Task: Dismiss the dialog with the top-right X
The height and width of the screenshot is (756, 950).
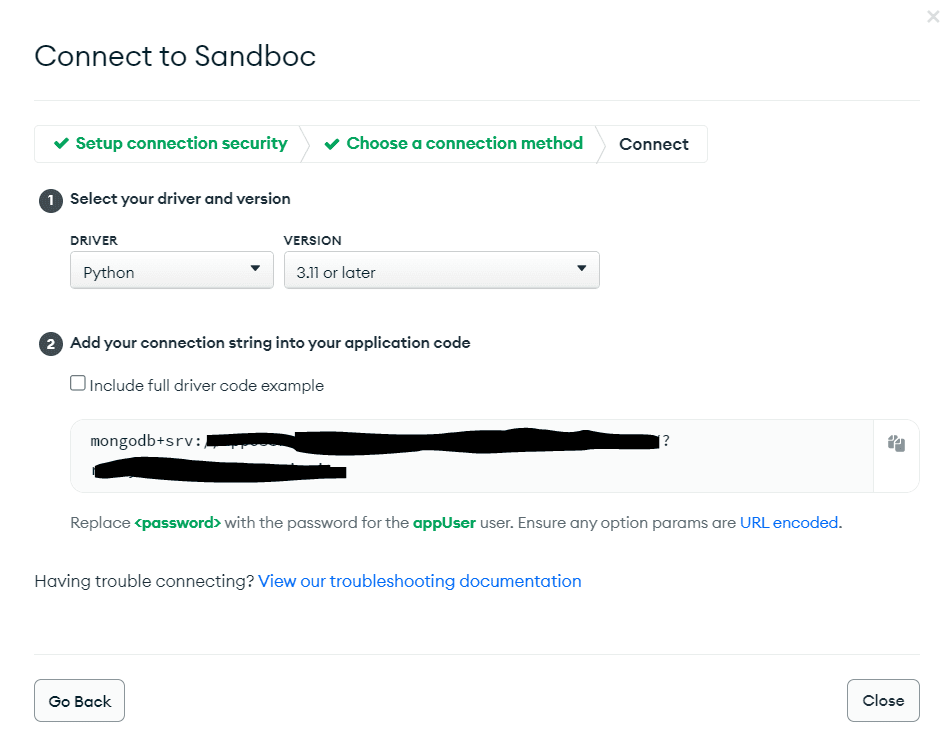Action: (932, 16)
